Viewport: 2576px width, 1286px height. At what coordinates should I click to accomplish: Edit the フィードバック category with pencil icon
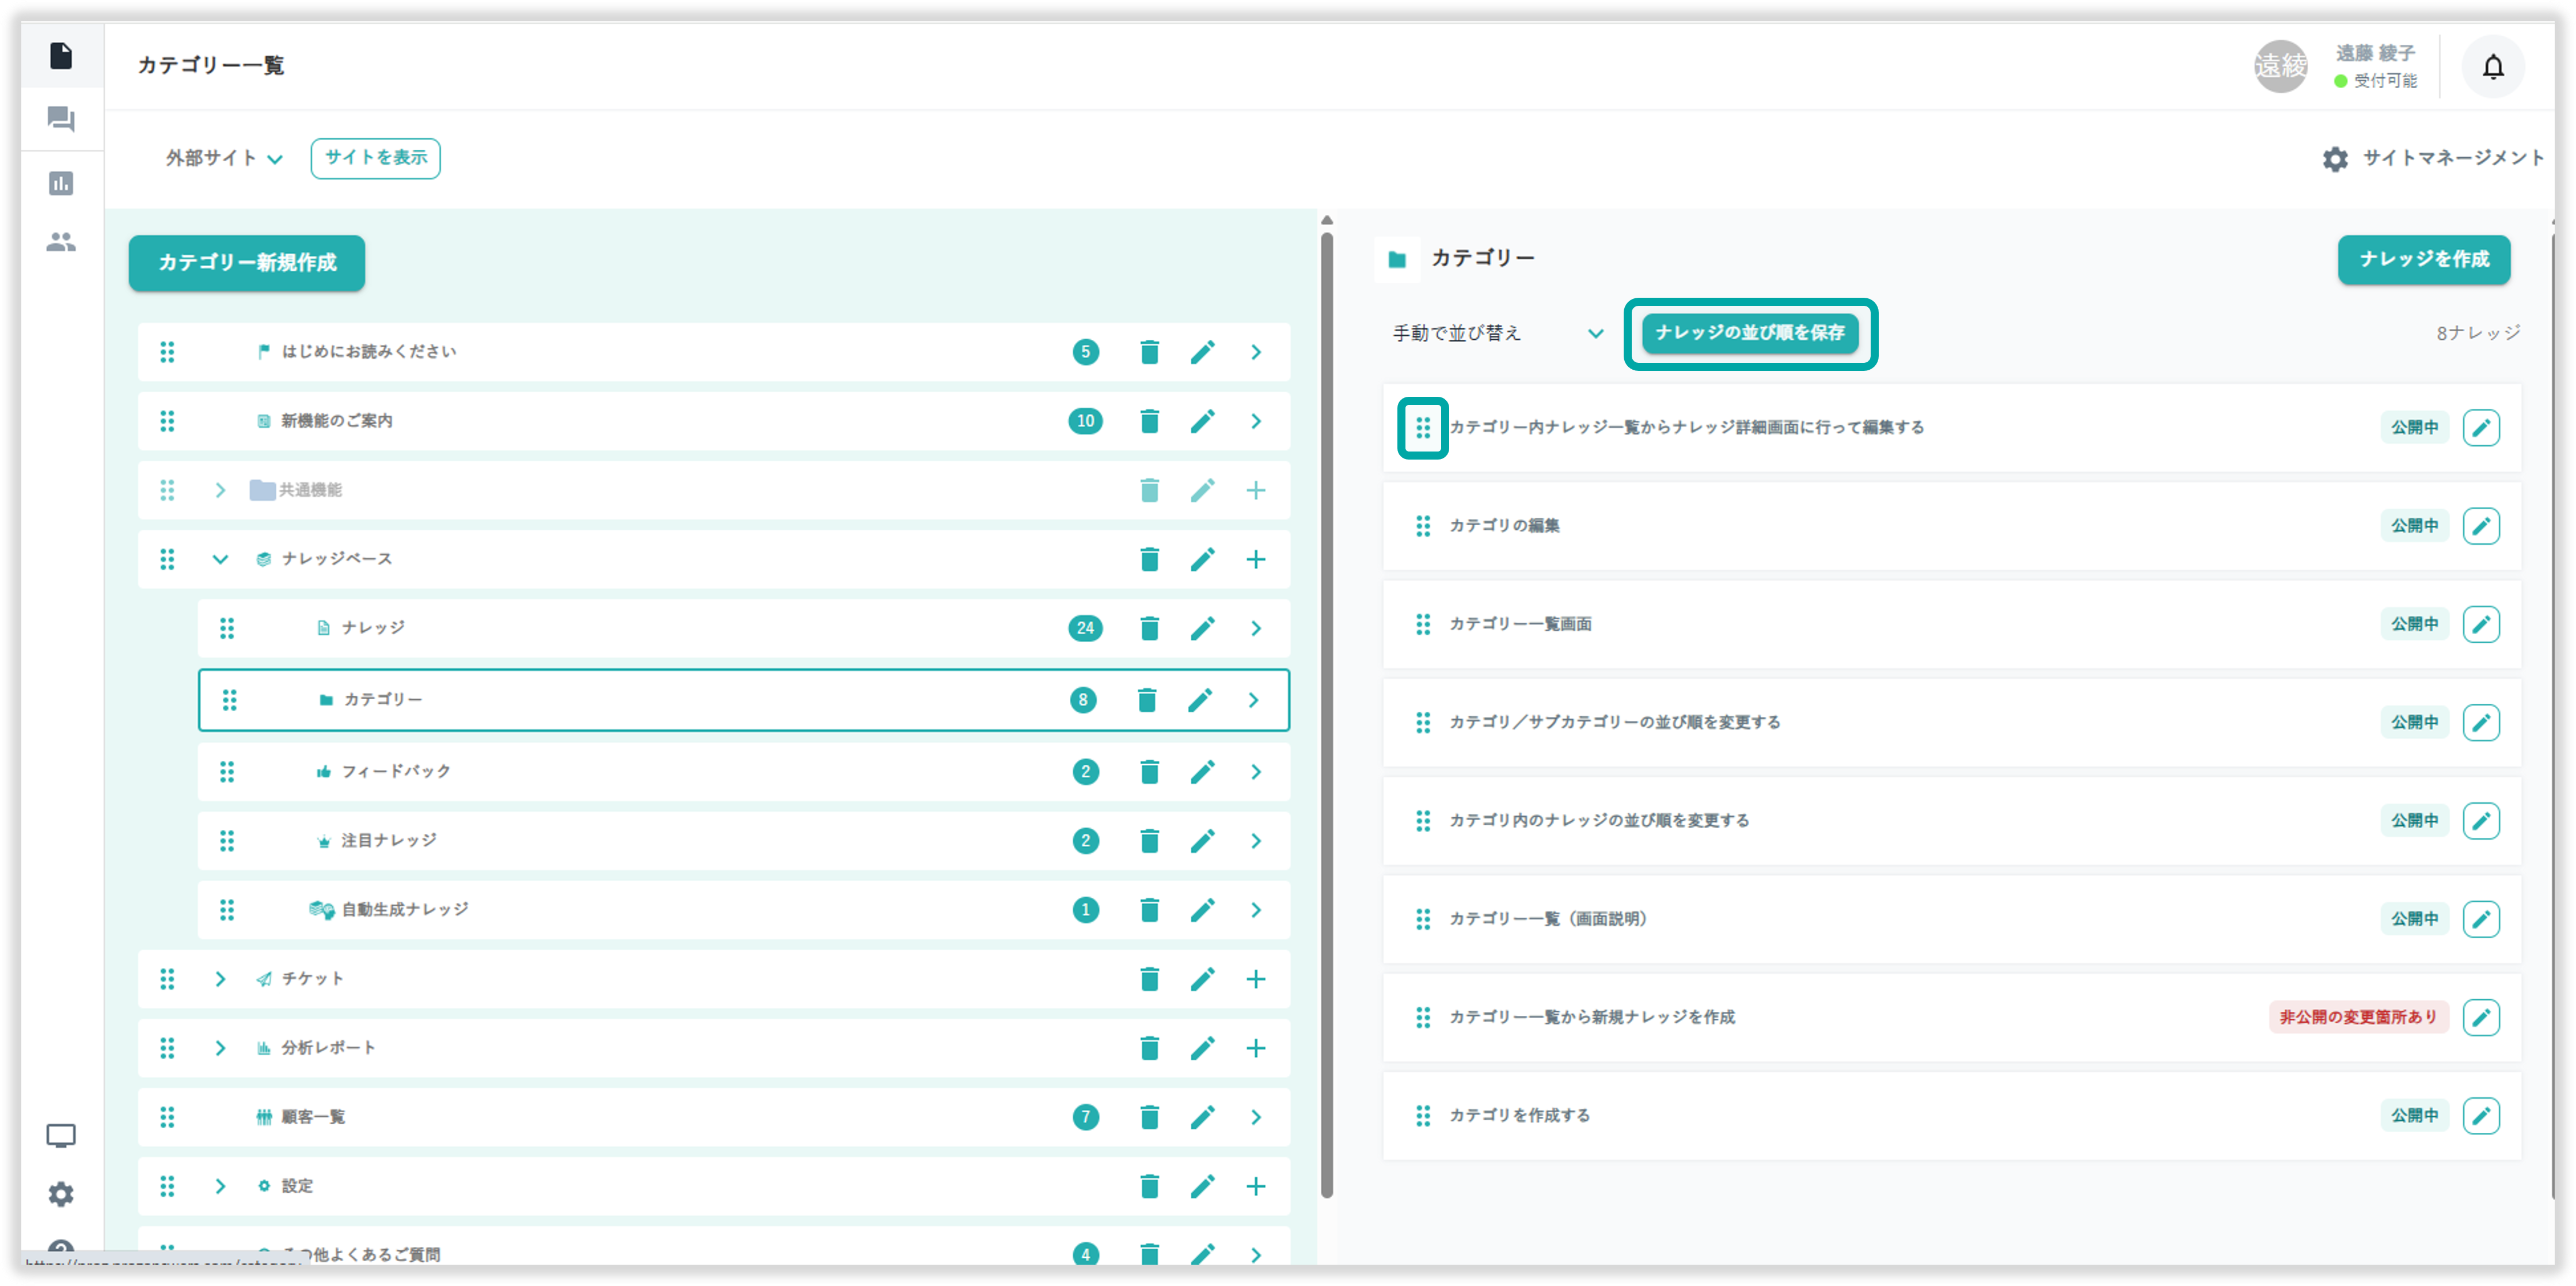coord(1202,772)
